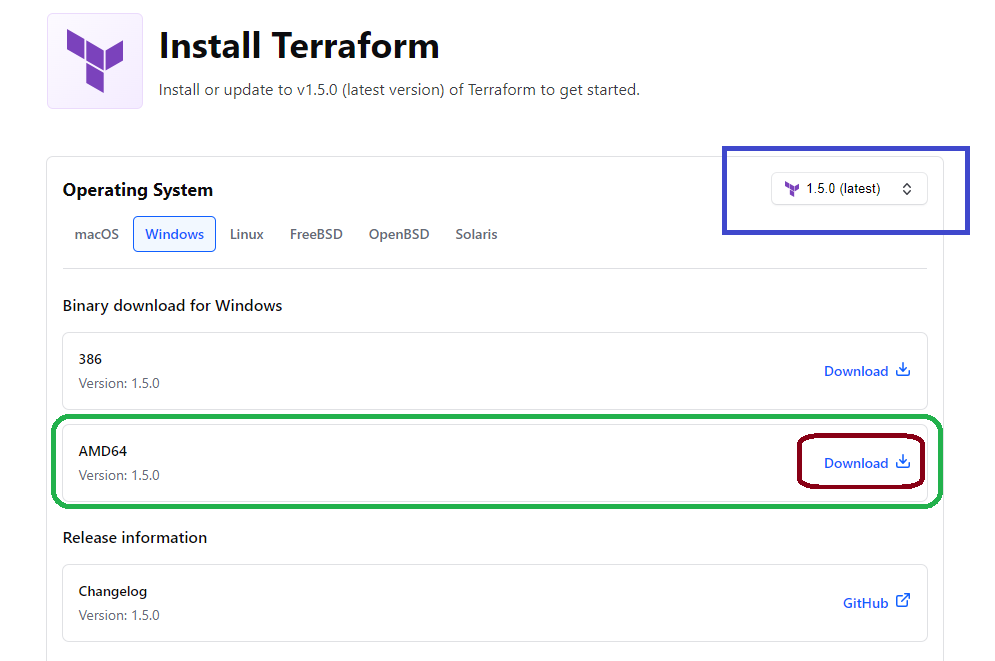Click Terraform icon in version selector

(x=792, y=188)
